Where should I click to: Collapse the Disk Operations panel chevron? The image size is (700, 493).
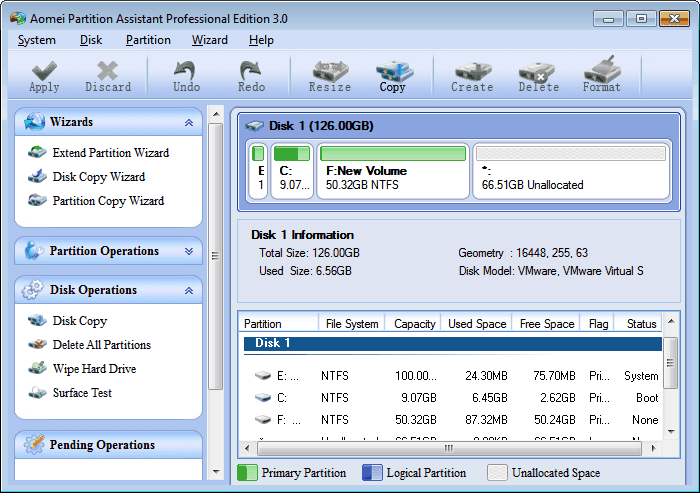pyautogui.click(x=189, y=291)
